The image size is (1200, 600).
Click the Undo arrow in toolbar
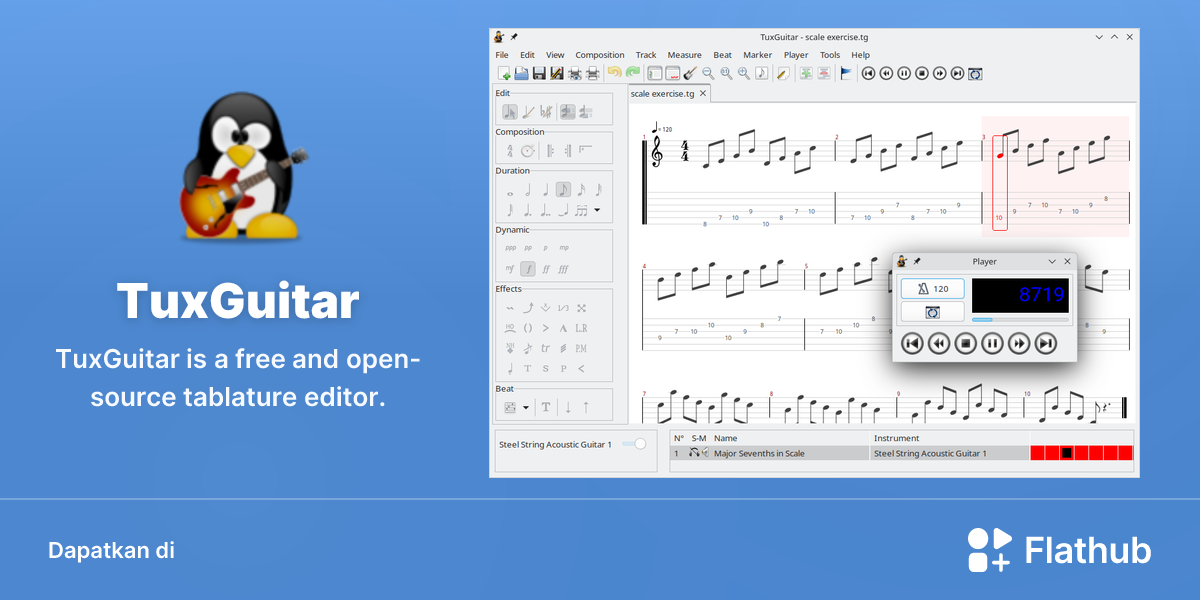[x=614, y=72]
